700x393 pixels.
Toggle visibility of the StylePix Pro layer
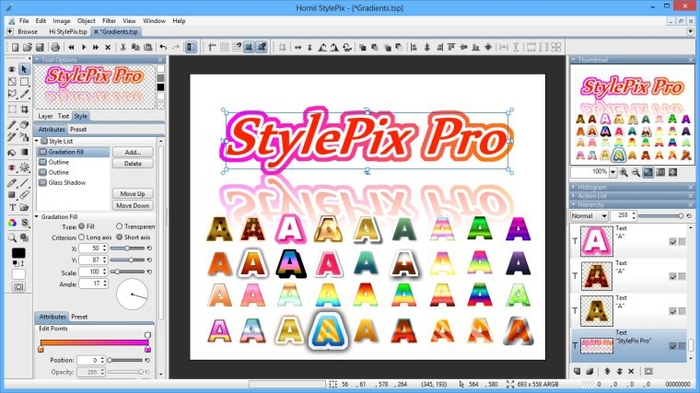[x=673, y=346]
